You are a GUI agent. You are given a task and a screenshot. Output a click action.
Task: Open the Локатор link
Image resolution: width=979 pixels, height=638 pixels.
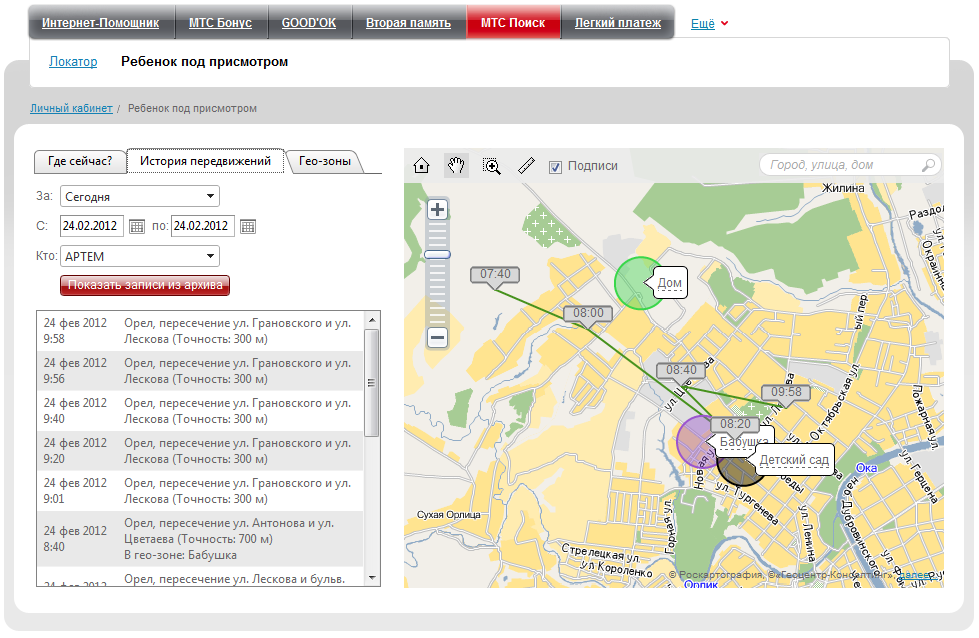coord(73,62)
